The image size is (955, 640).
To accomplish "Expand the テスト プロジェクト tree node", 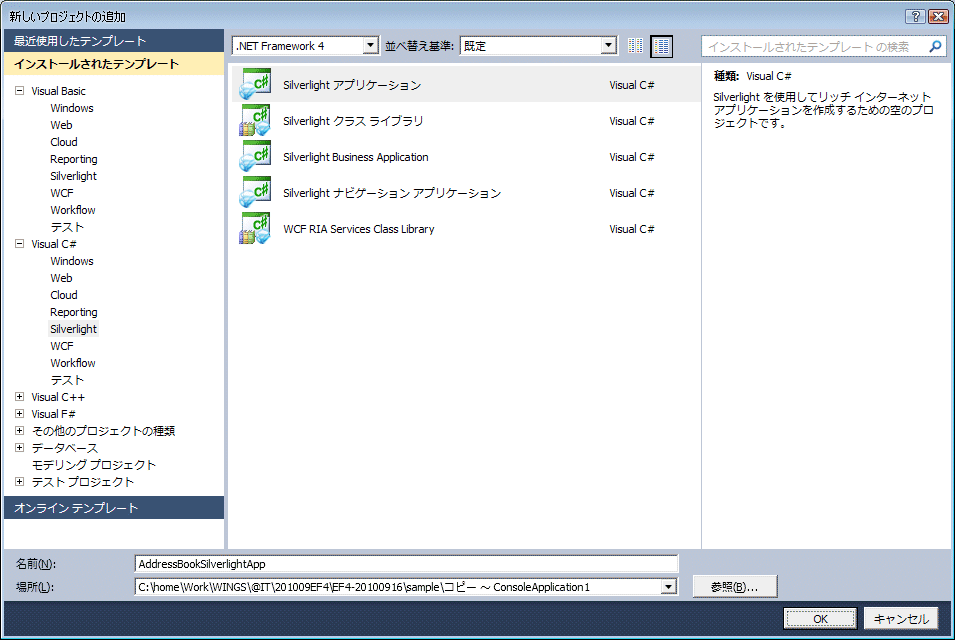I will (x=19, y=482).
